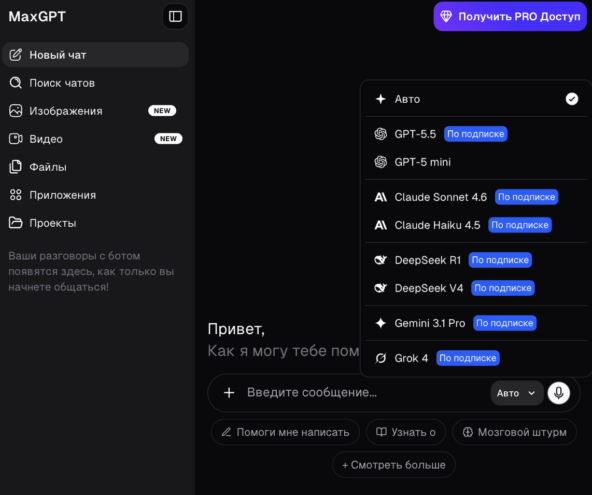592x495 pixels.
Task: Click the sparkle icon beside Авто
Action: [381, 99]
